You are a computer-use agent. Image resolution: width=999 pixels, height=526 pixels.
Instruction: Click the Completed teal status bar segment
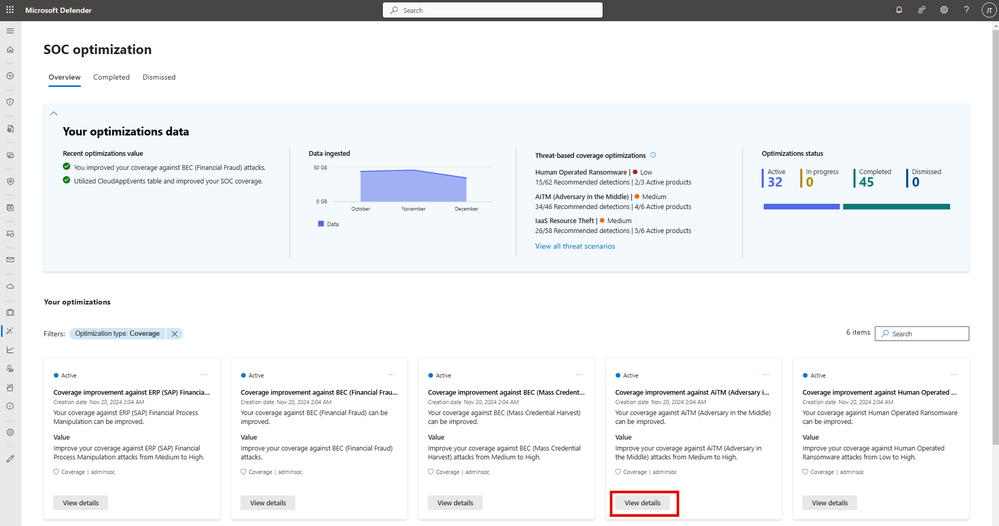(x=896, y=206)
